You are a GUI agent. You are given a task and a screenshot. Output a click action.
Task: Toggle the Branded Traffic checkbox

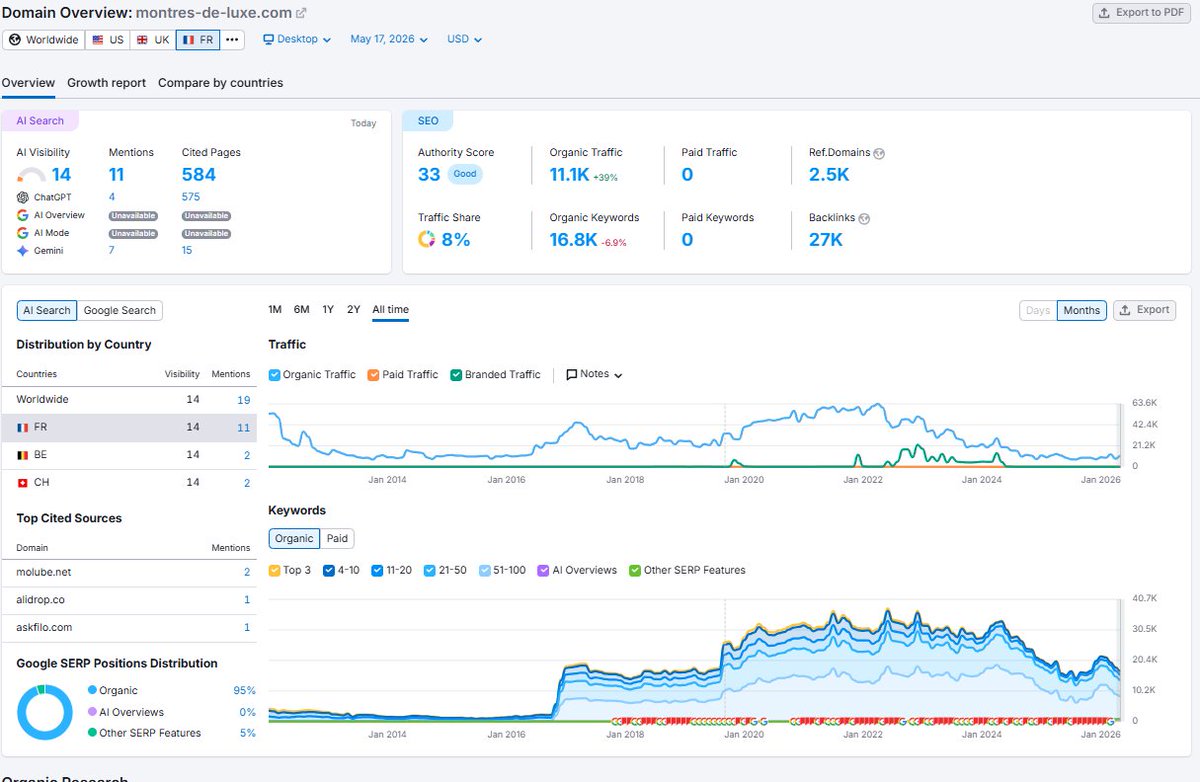pyautogui.click(x=456, y=374)
